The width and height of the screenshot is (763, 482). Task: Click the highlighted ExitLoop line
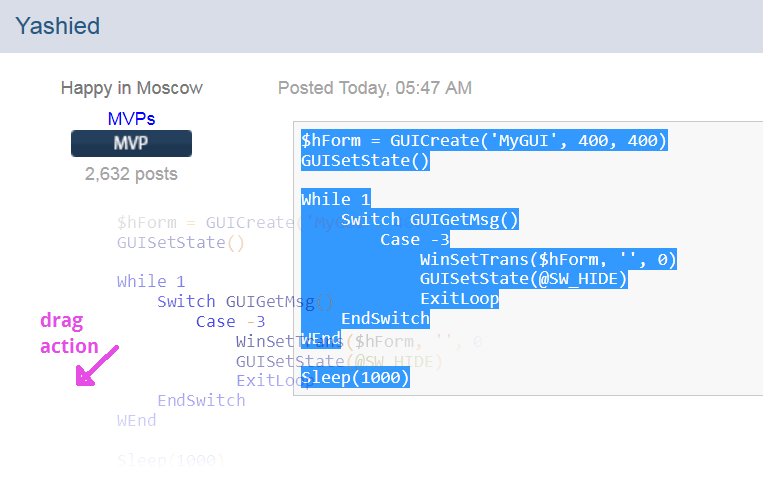[x=459, y=299]
